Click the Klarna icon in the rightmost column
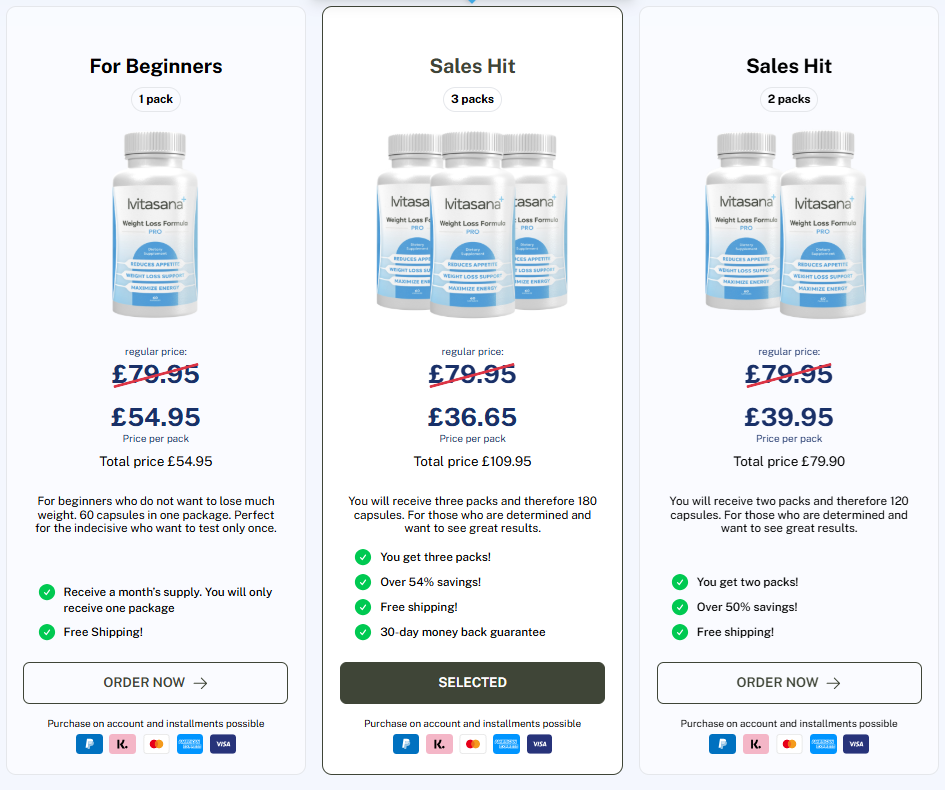This screenshot has height=790, width=945. pyautogui.click(x=756, y=744)
